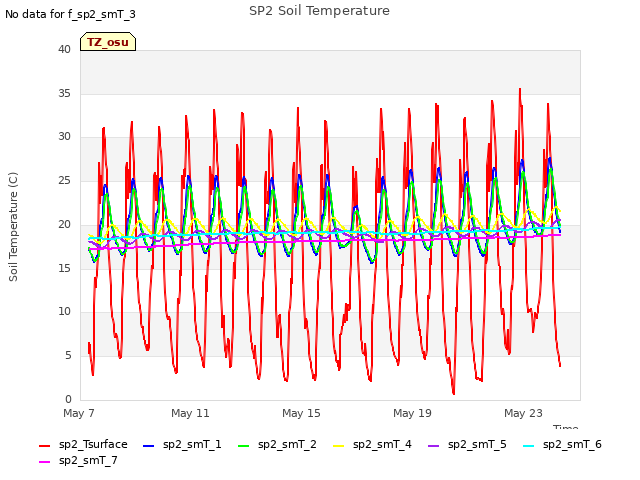Click the cyan sp2_smT_6 legend swatch

(529, 446)
